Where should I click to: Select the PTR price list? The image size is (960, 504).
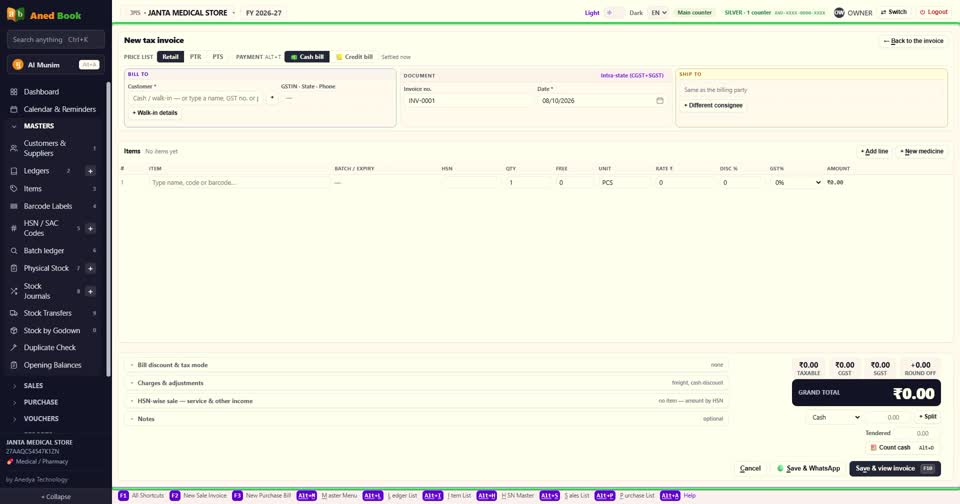pyautogui.click(x=195, y=57)
